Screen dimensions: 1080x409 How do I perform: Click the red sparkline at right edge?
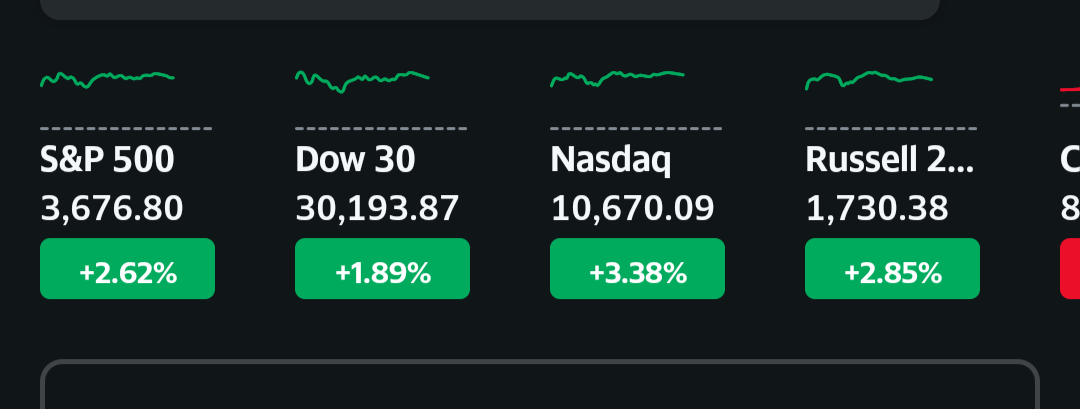tap(1070, 90)
